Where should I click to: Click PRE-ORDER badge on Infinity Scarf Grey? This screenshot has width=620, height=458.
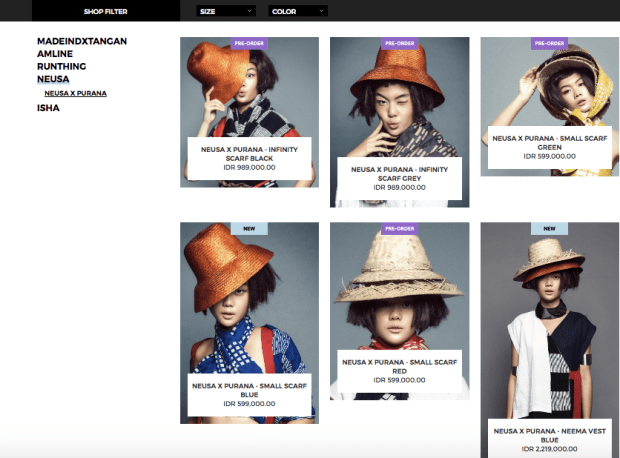399,43
